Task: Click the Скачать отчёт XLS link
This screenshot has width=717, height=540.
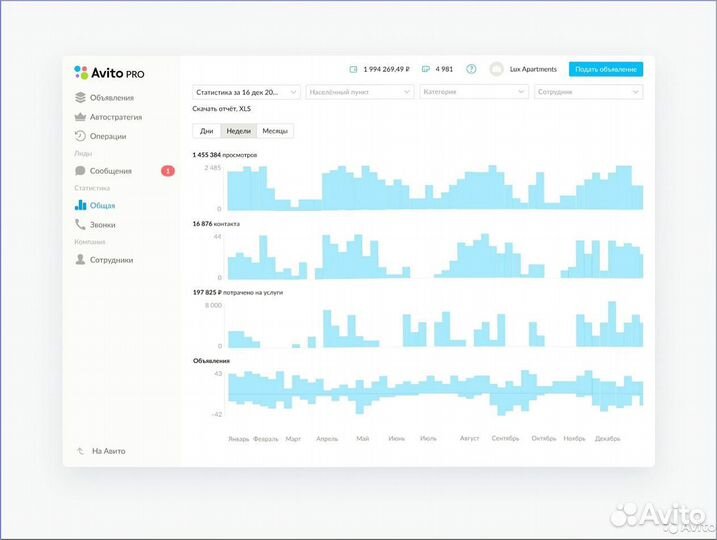Action: (x=221, y=108)
